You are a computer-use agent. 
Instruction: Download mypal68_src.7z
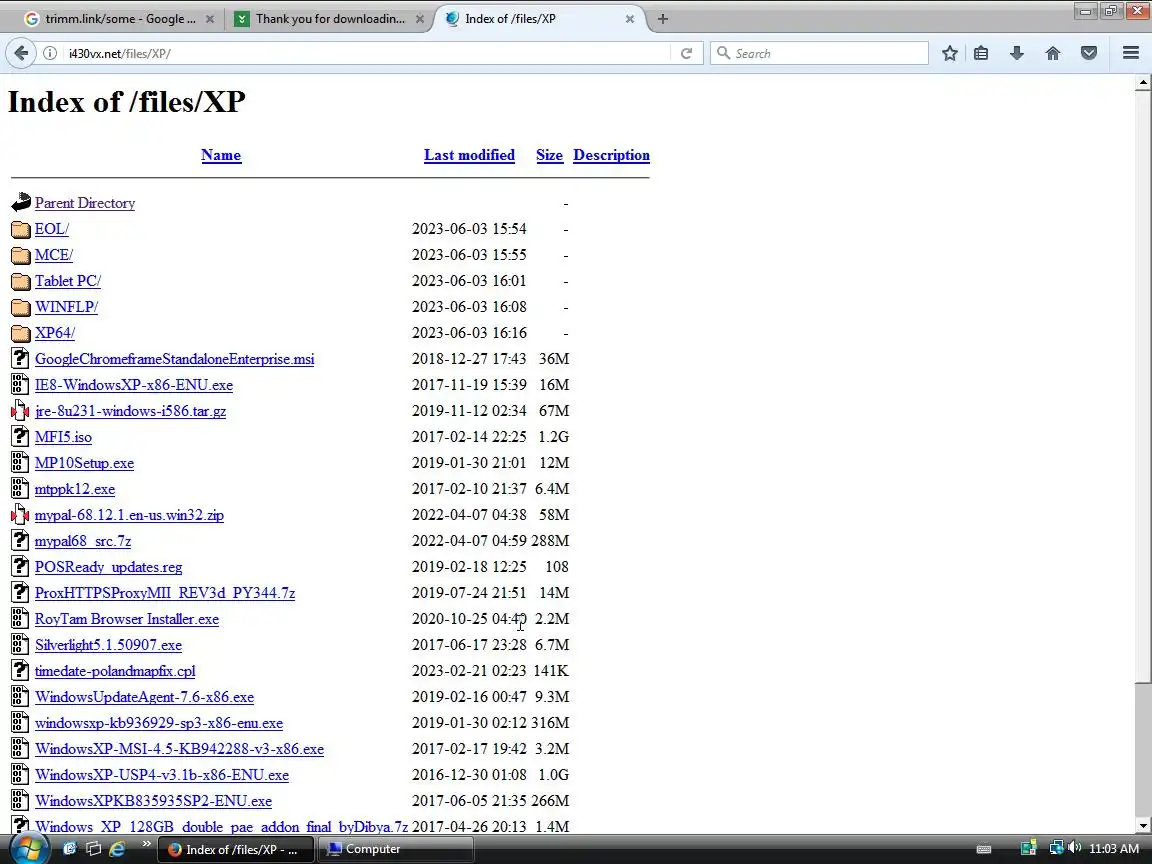point(83,541)
